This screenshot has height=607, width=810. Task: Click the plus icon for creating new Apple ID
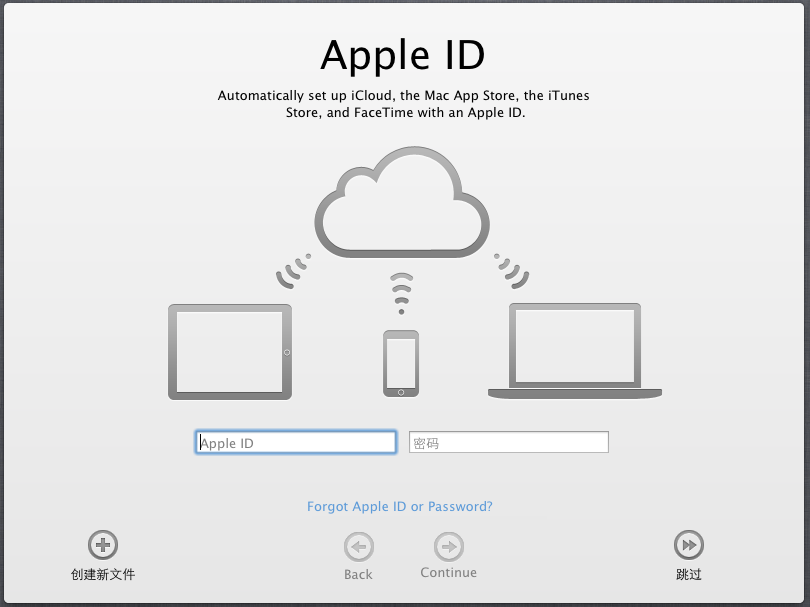[x=103, y=545]
